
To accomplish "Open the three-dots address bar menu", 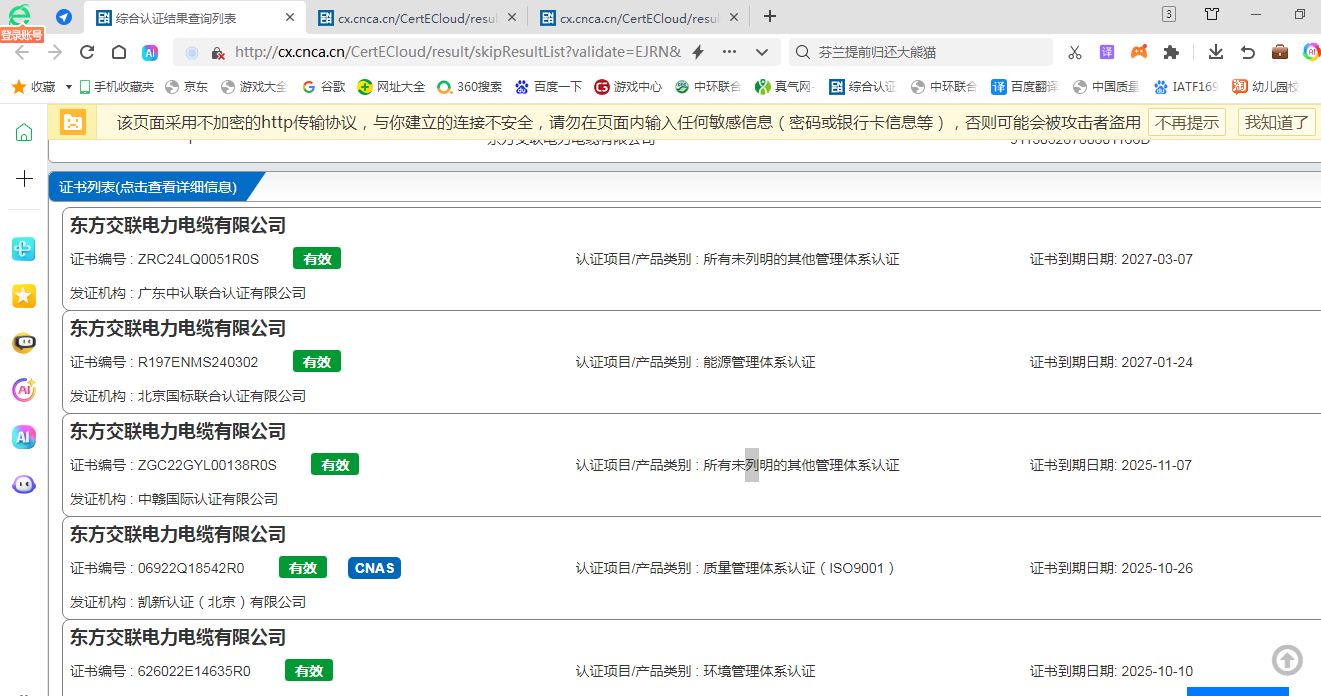I will [x=729, y=52].
